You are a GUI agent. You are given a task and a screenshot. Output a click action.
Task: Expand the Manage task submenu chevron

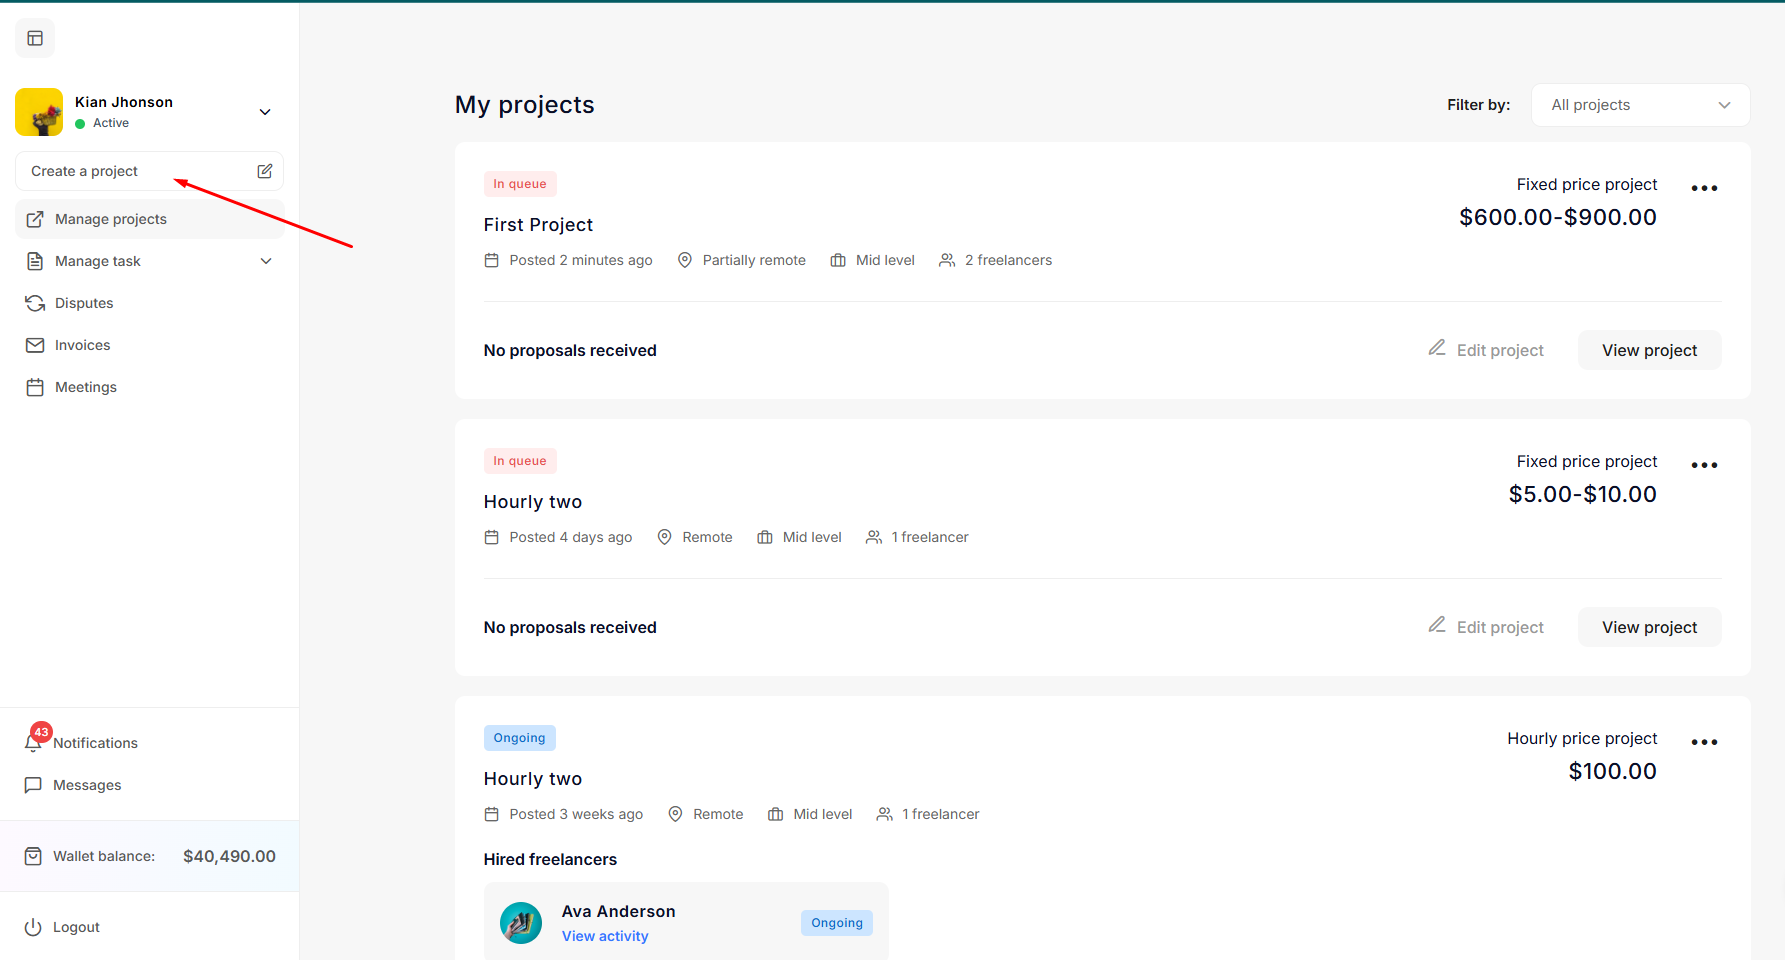coord(266,261)
